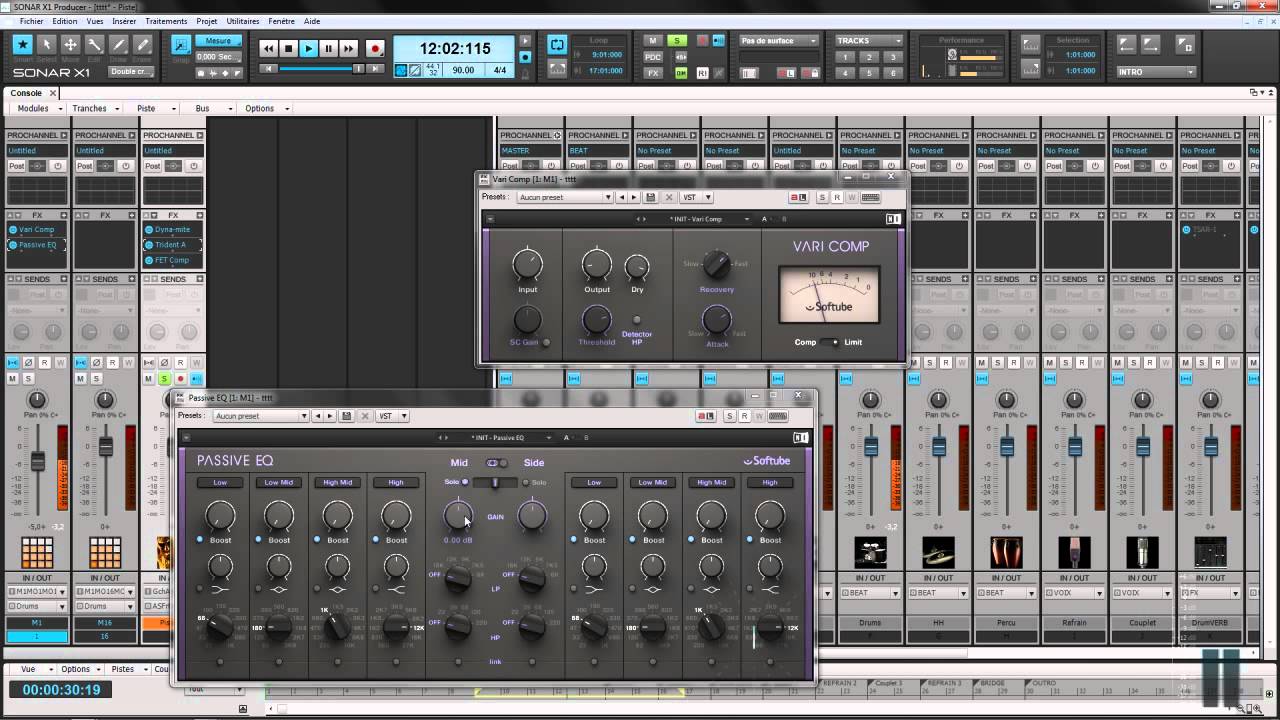Click the Vari Comp FX slot
1280x720 pixels.
[37, 230]
